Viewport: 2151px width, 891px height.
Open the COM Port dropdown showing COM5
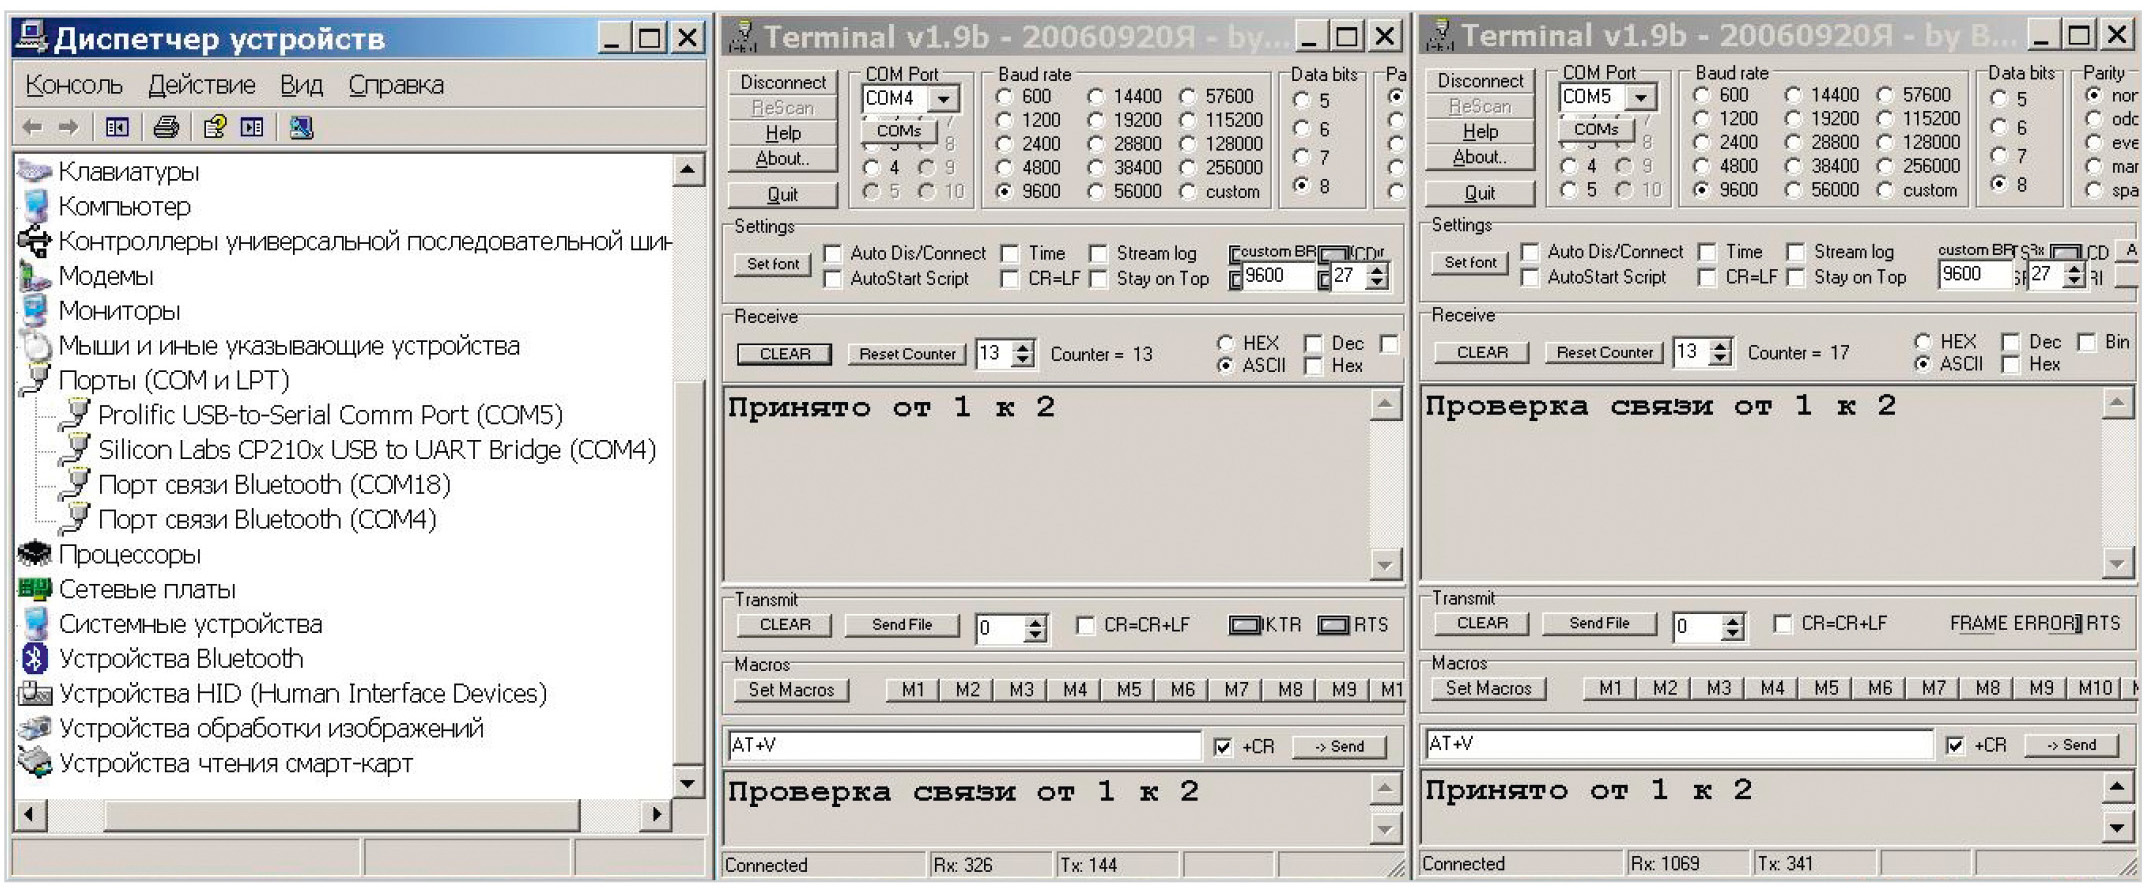pos(1640,97)
